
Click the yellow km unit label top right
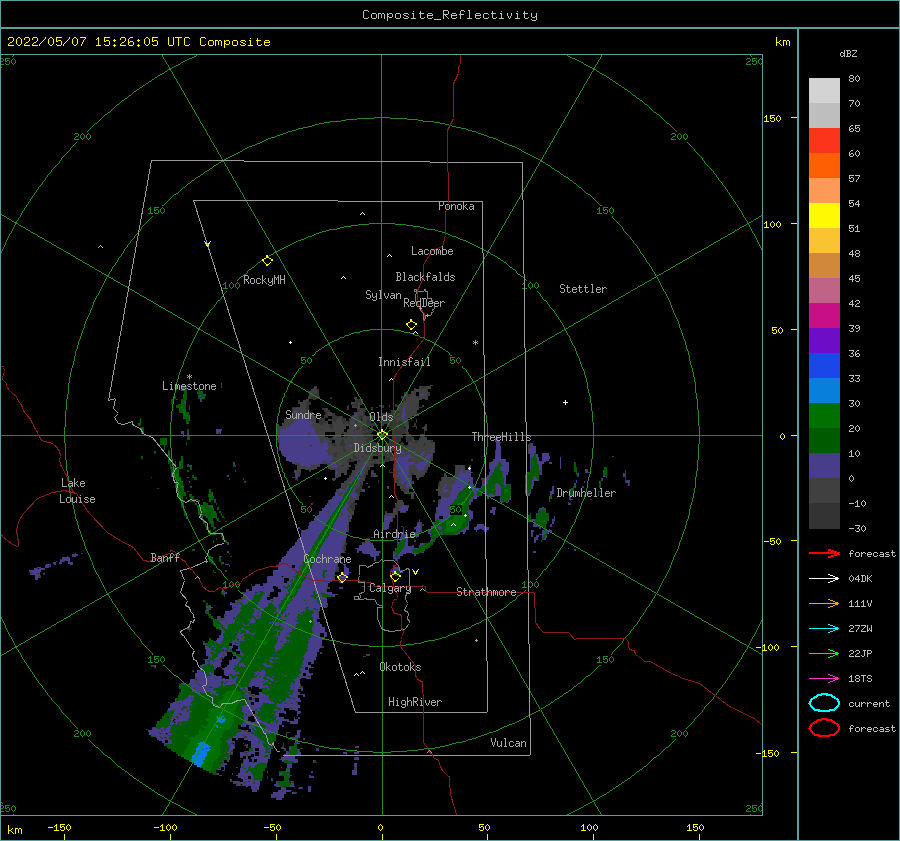[x=782, y=42]
